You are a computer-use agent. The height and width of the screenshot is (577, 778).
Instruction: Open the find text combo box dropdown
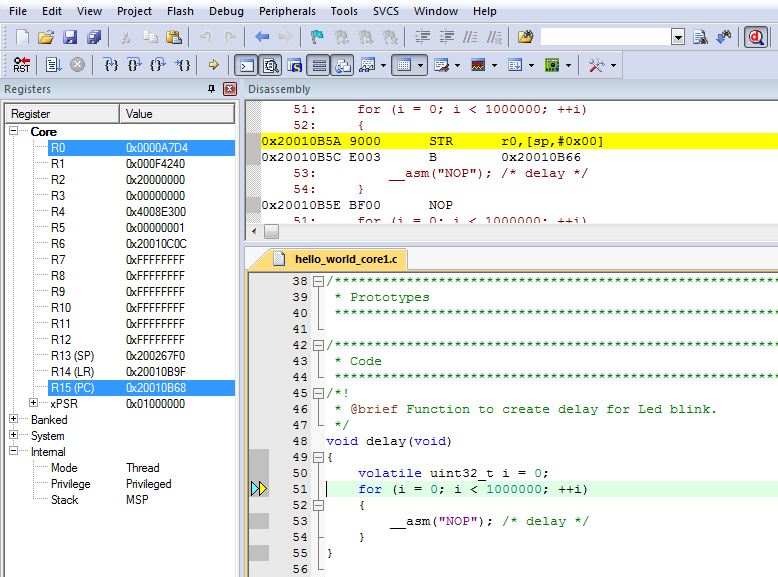click(678, 37)
